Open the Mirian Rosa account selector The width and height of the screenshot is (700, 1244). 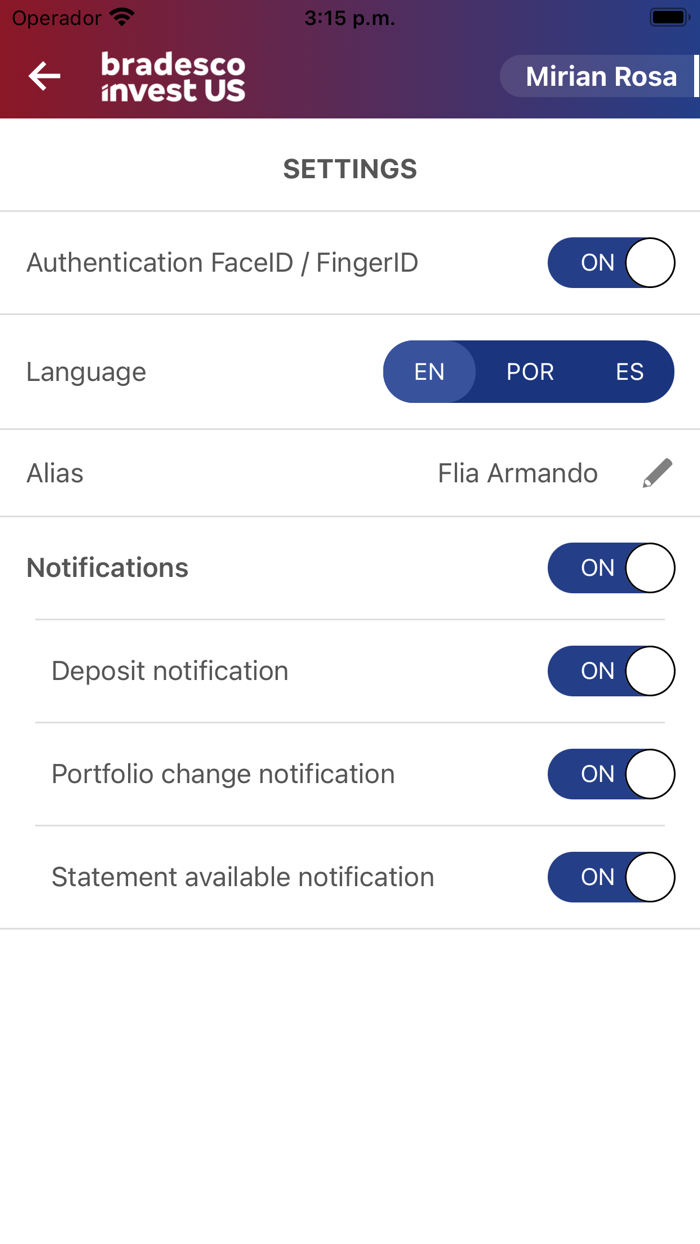coord(599,77)
